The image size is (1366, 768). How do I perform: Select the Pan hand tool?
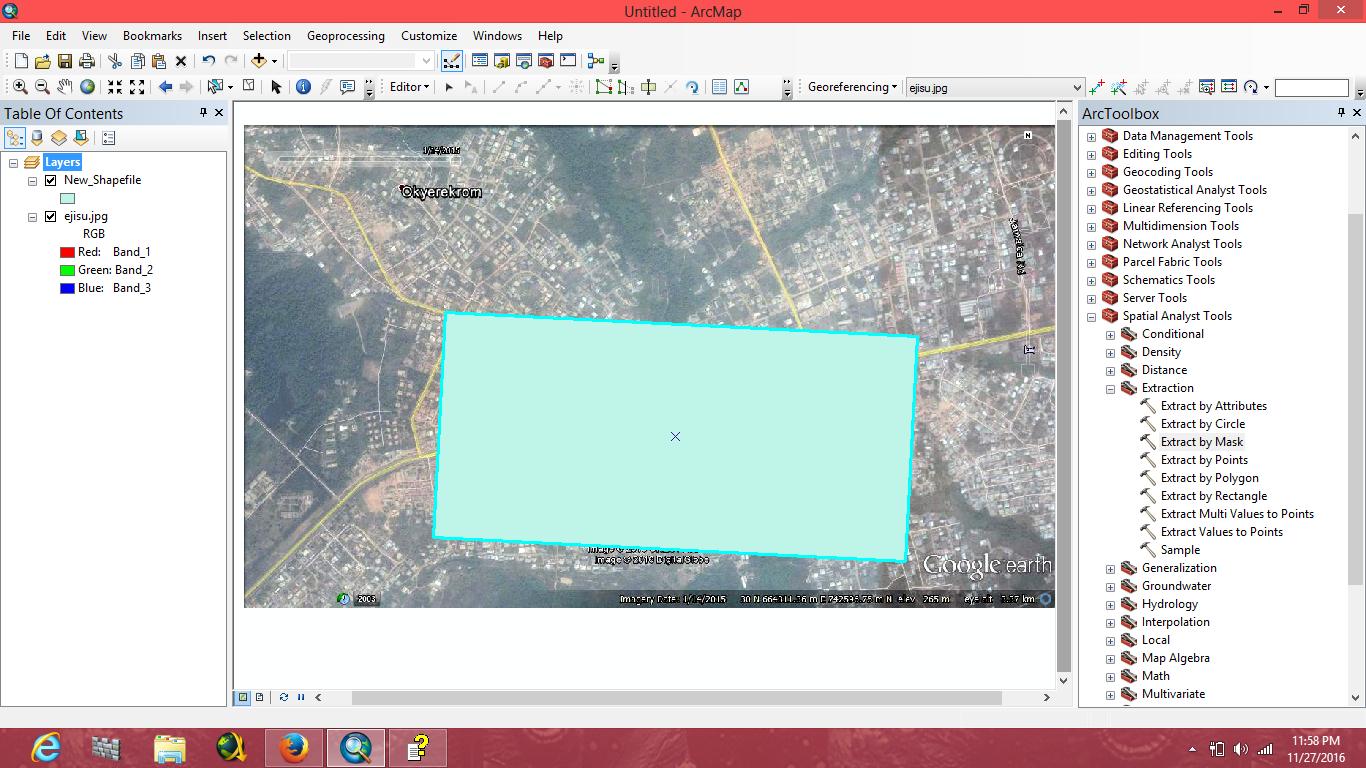pyautogui.click(x=65, y=87)
